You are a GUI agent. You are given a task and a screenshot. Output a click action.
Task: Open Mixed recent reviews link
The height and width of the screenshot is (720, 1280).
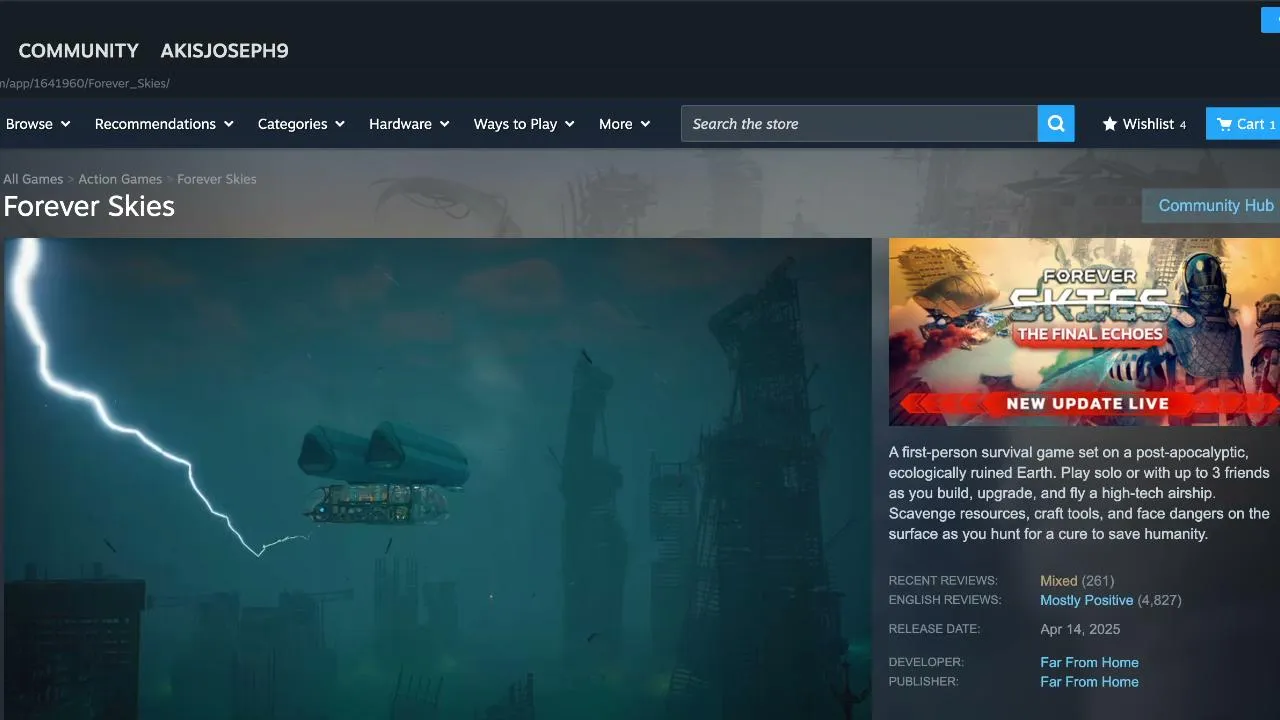pyautogui.click(x=1058, y=581)
